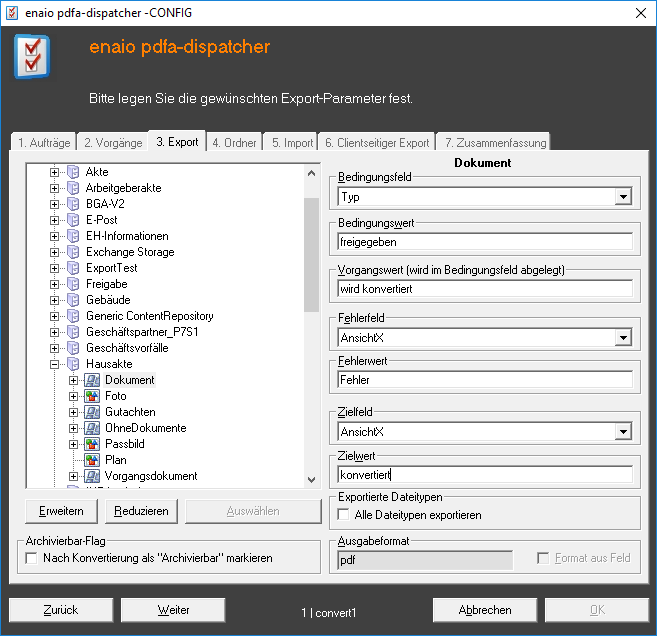
Task: Switch to the 4. Ordner tab
Action: click(234, 143)
